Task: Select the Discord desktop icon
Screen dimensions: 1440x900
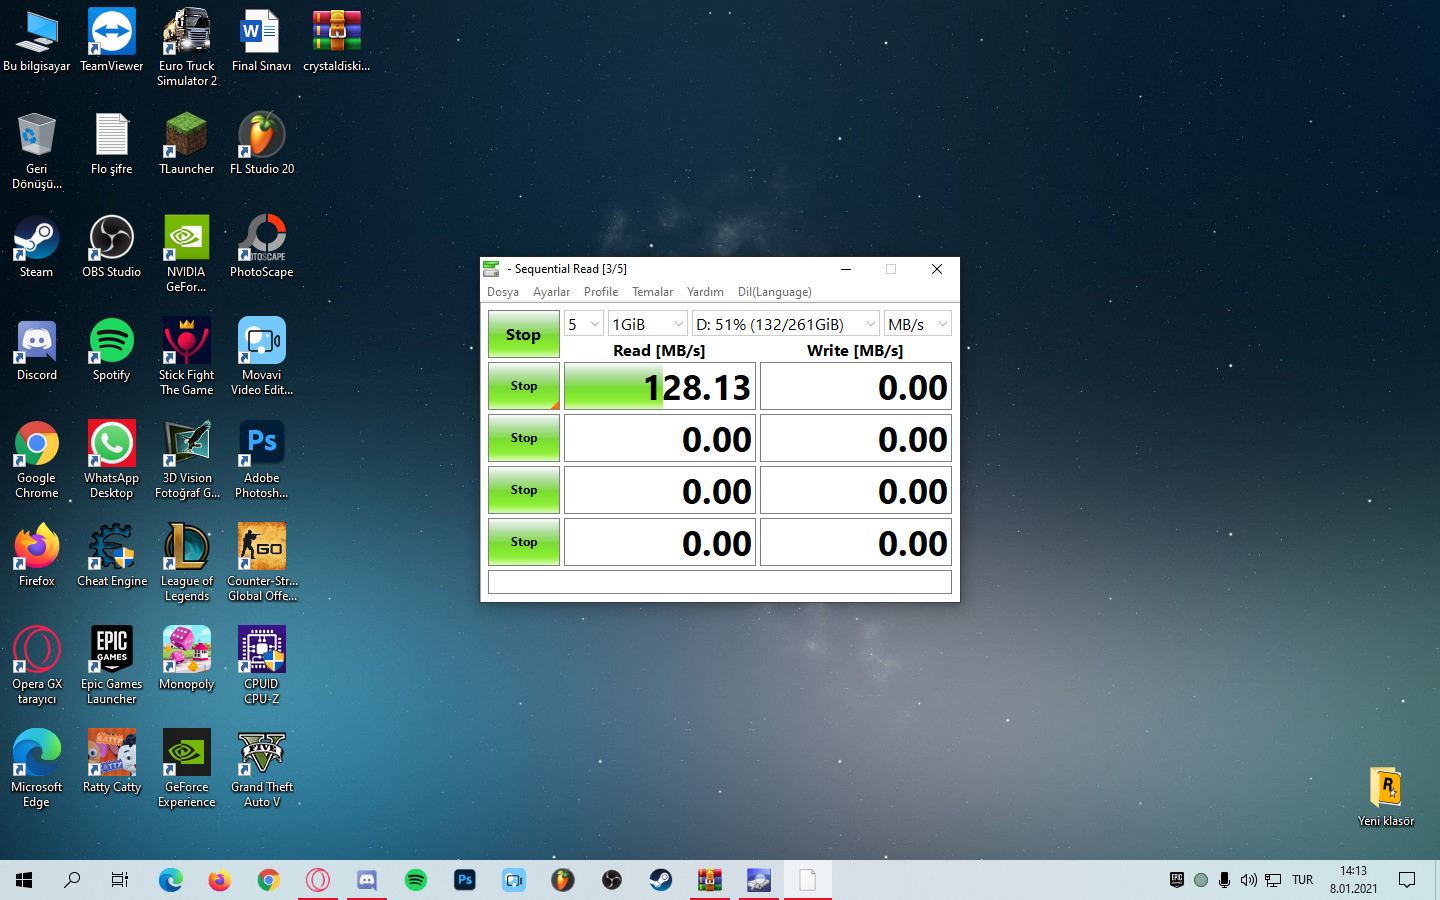Action: [37, 350]
